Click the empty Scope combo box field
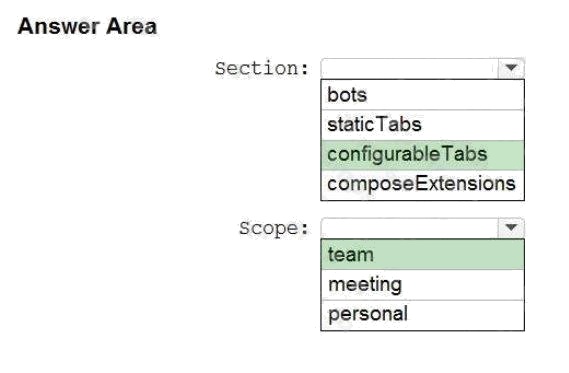Viewport: 569px width, 373px height. 422,228
